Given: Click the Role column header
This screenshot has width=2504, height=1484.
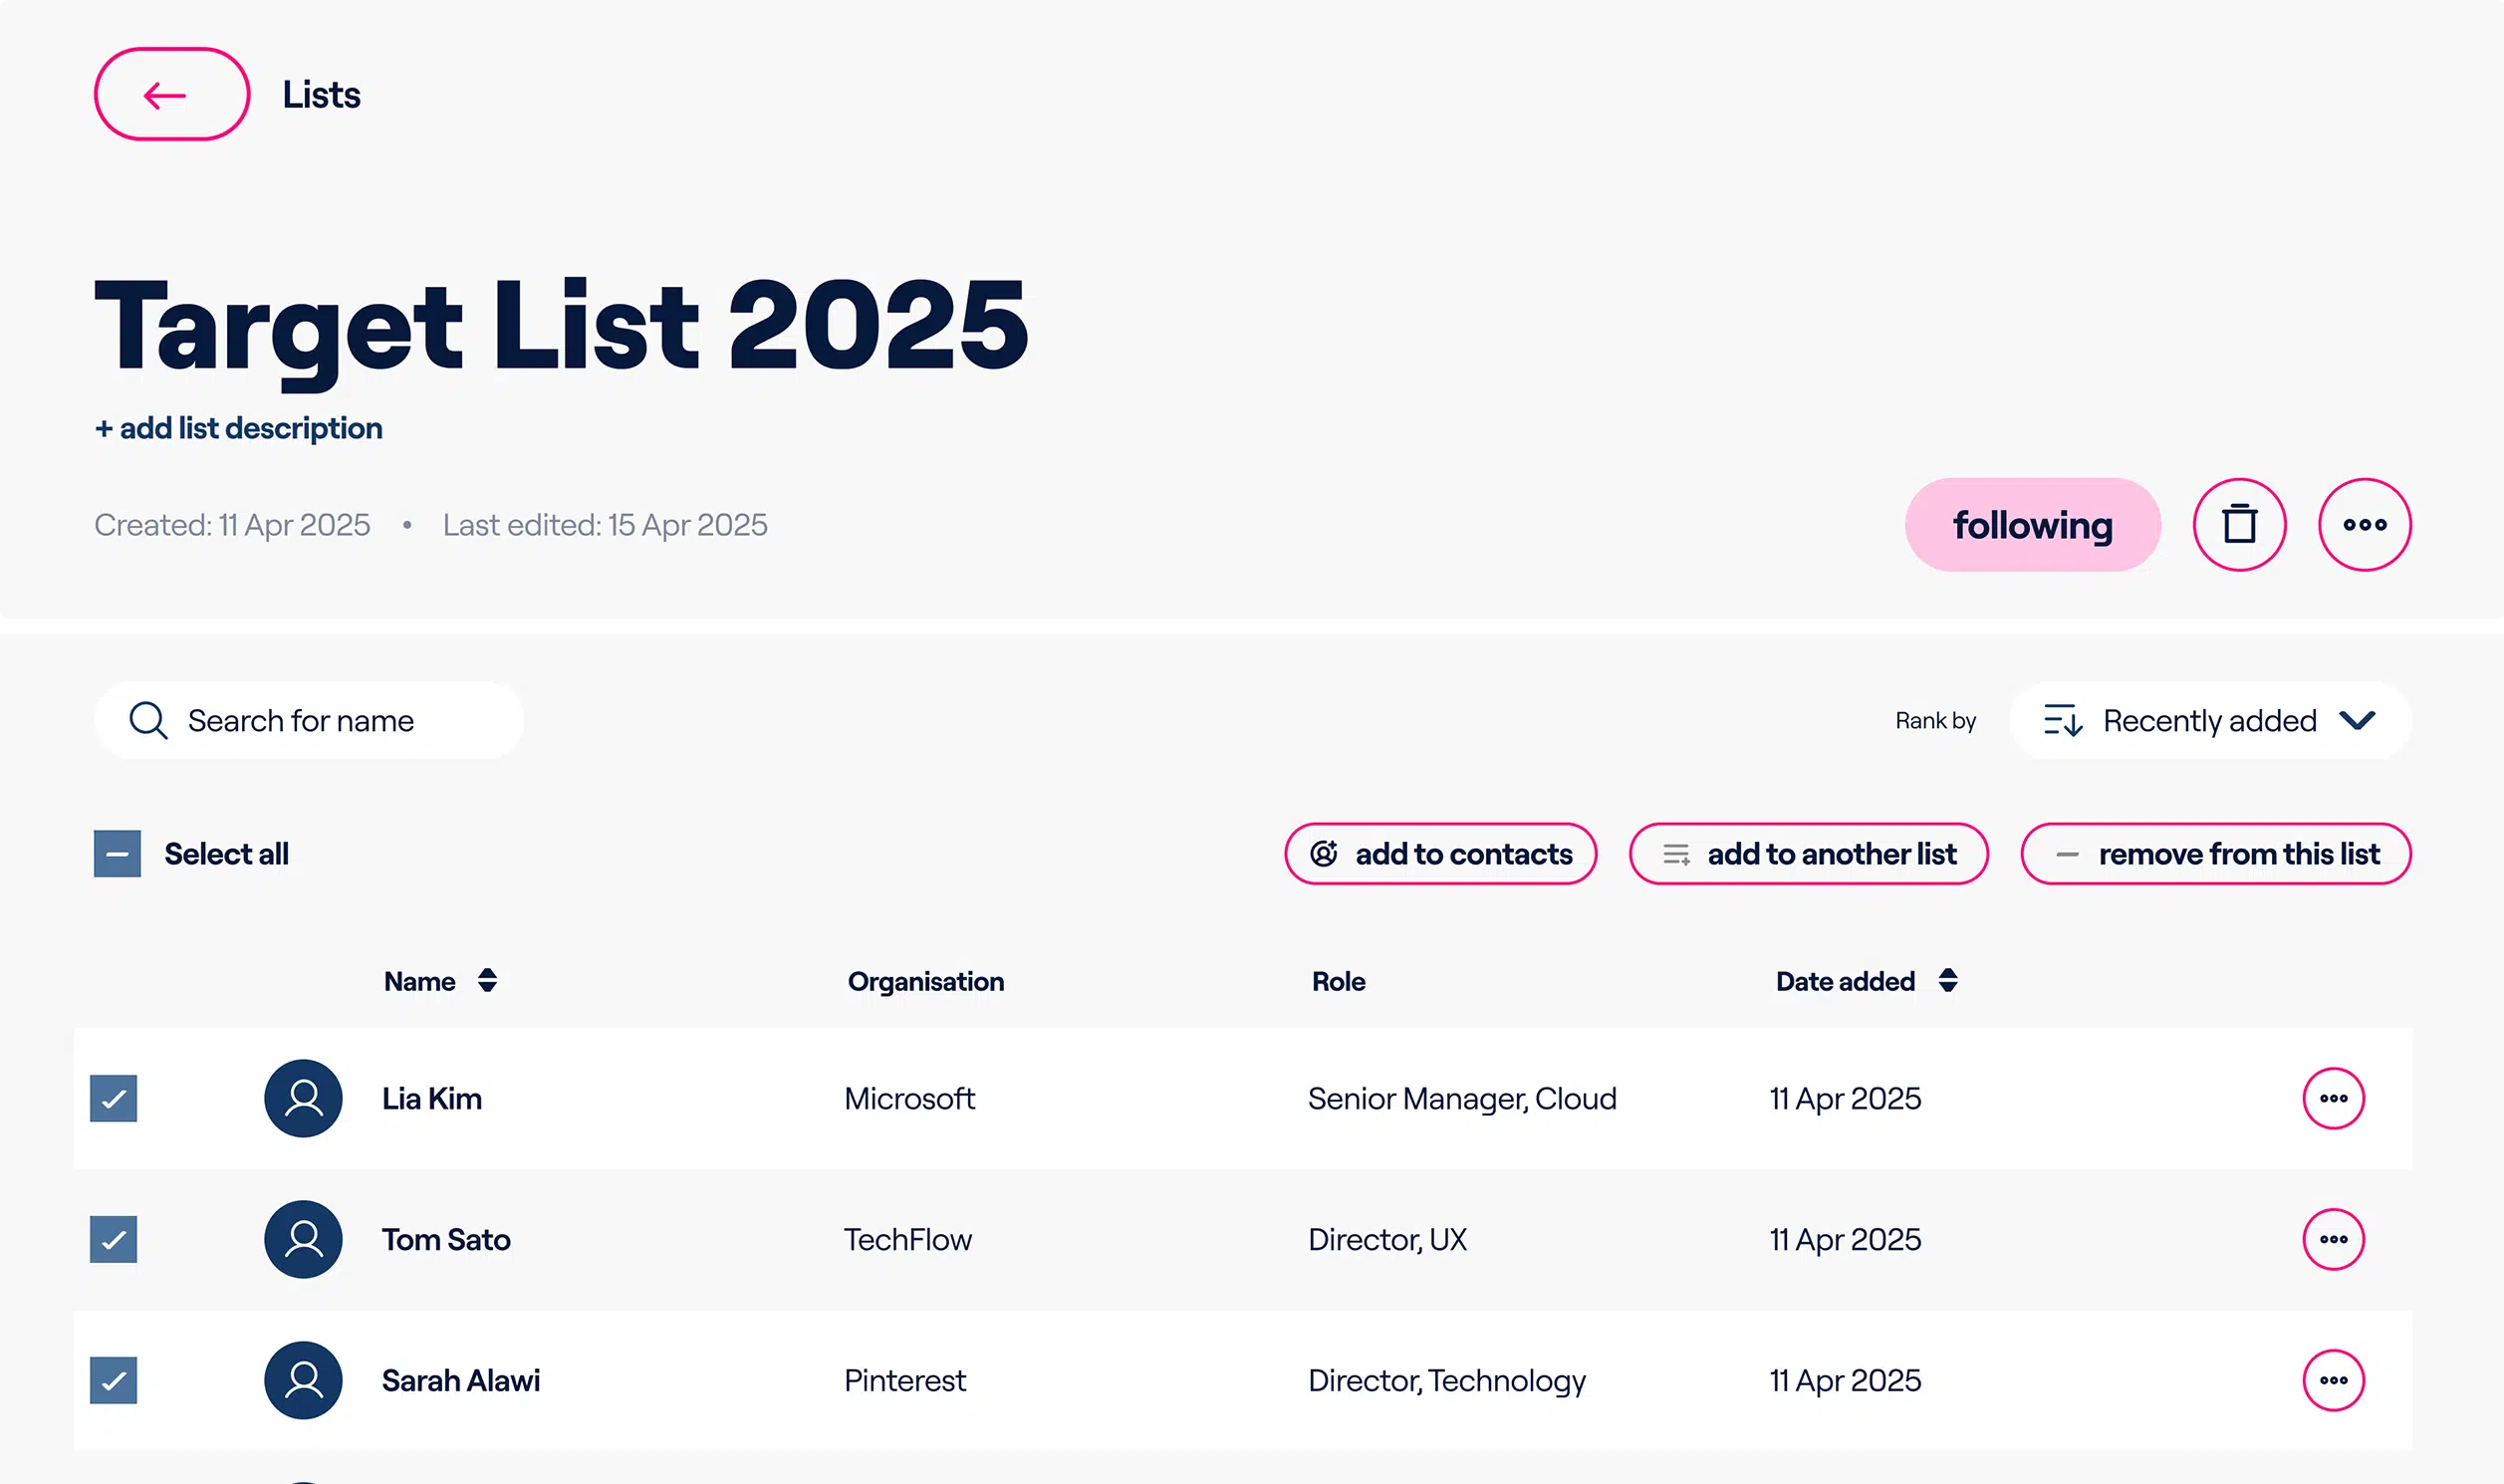Looking at the screenshot, I should pos(1338,981).
